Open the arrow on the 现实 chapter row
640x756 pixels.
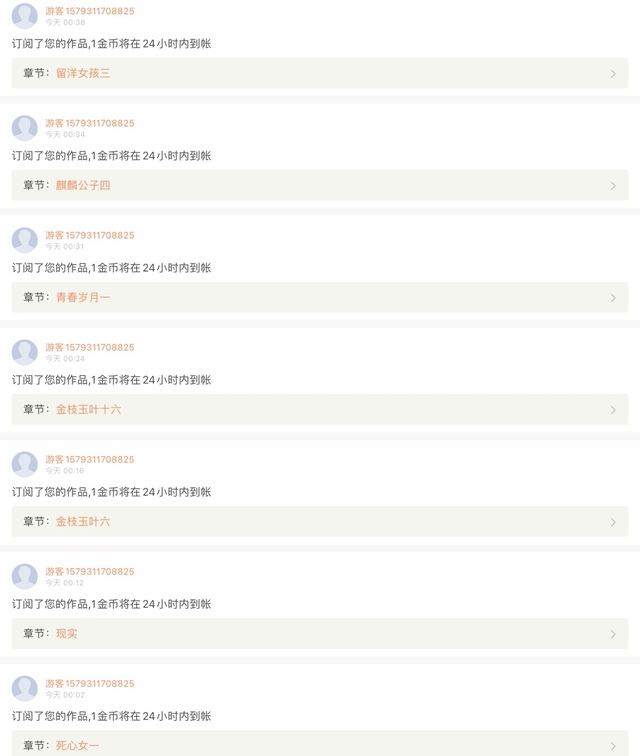(x=613, y=634)
